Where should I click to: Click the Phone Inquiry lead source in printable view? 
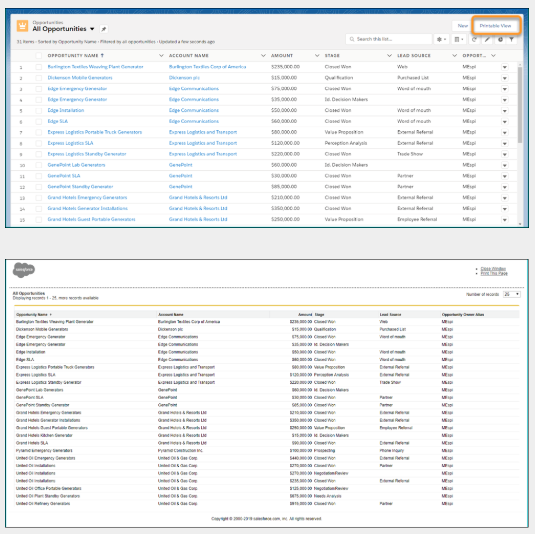pyautogui.click(x=392, y=451)
